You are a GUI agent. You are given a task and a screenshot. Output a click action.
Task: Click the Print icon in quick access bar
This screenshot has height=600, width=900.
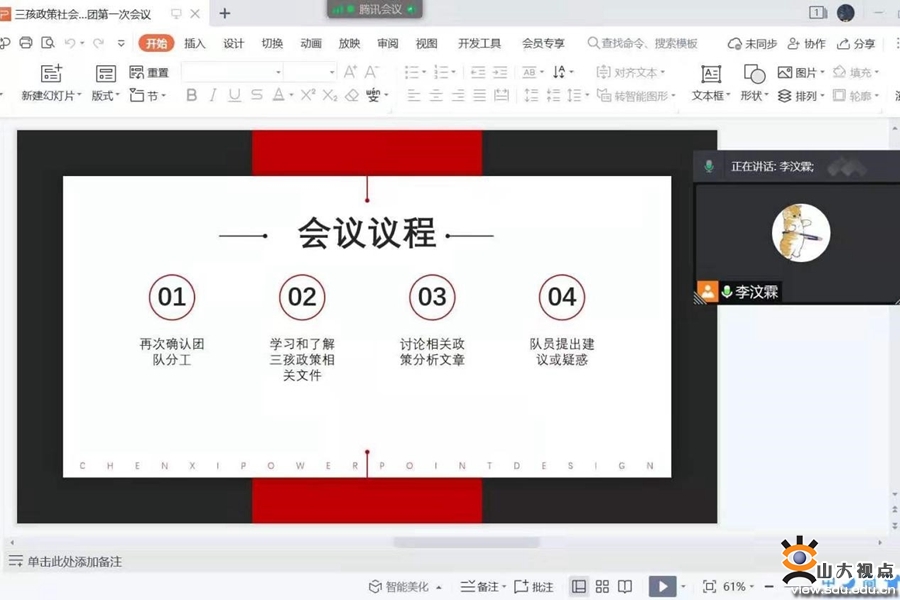point(26,43)
